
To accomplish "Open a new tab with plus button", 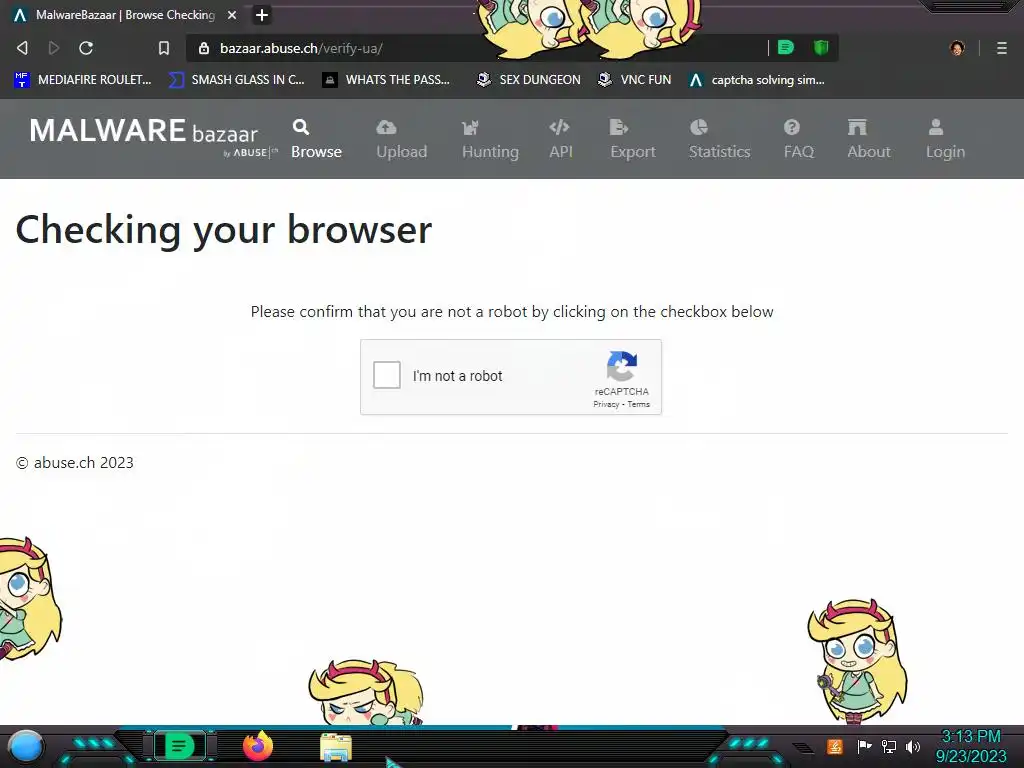I will point(262,15).
